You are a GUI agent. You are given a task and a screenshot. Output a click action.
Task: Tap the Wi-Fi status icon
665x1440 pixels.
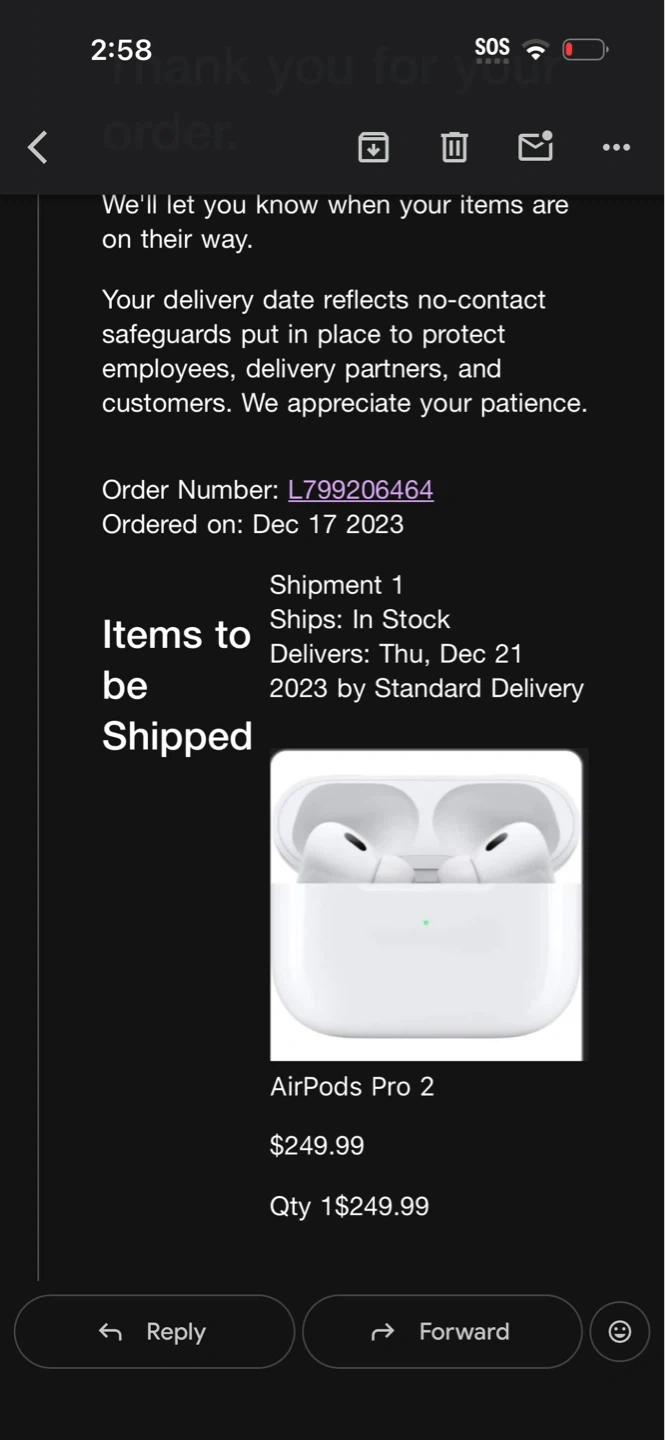pos(537,50)
